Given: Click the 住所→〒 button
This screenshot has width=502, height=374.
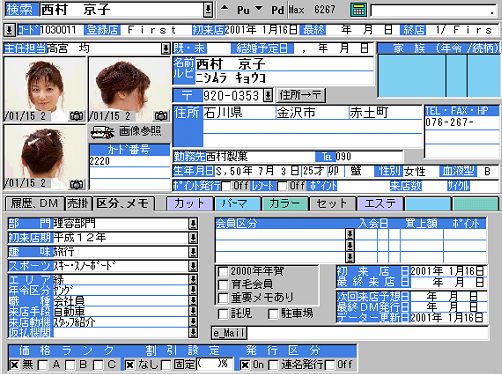Looking at the screenshot, I should click(x=300, y=95).
